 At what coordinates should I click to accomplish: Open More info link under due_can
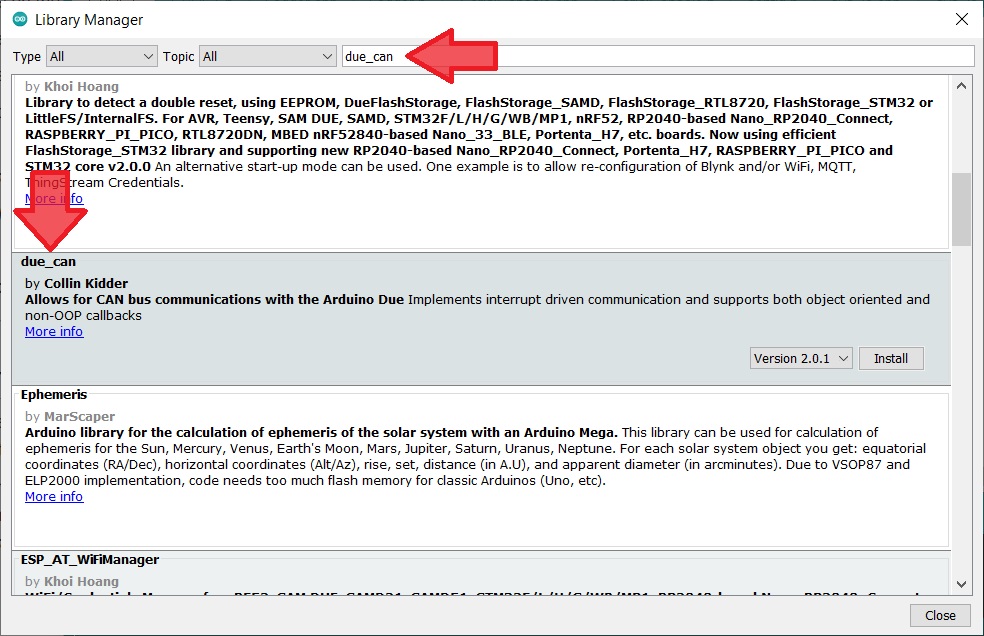click(54, 332)
